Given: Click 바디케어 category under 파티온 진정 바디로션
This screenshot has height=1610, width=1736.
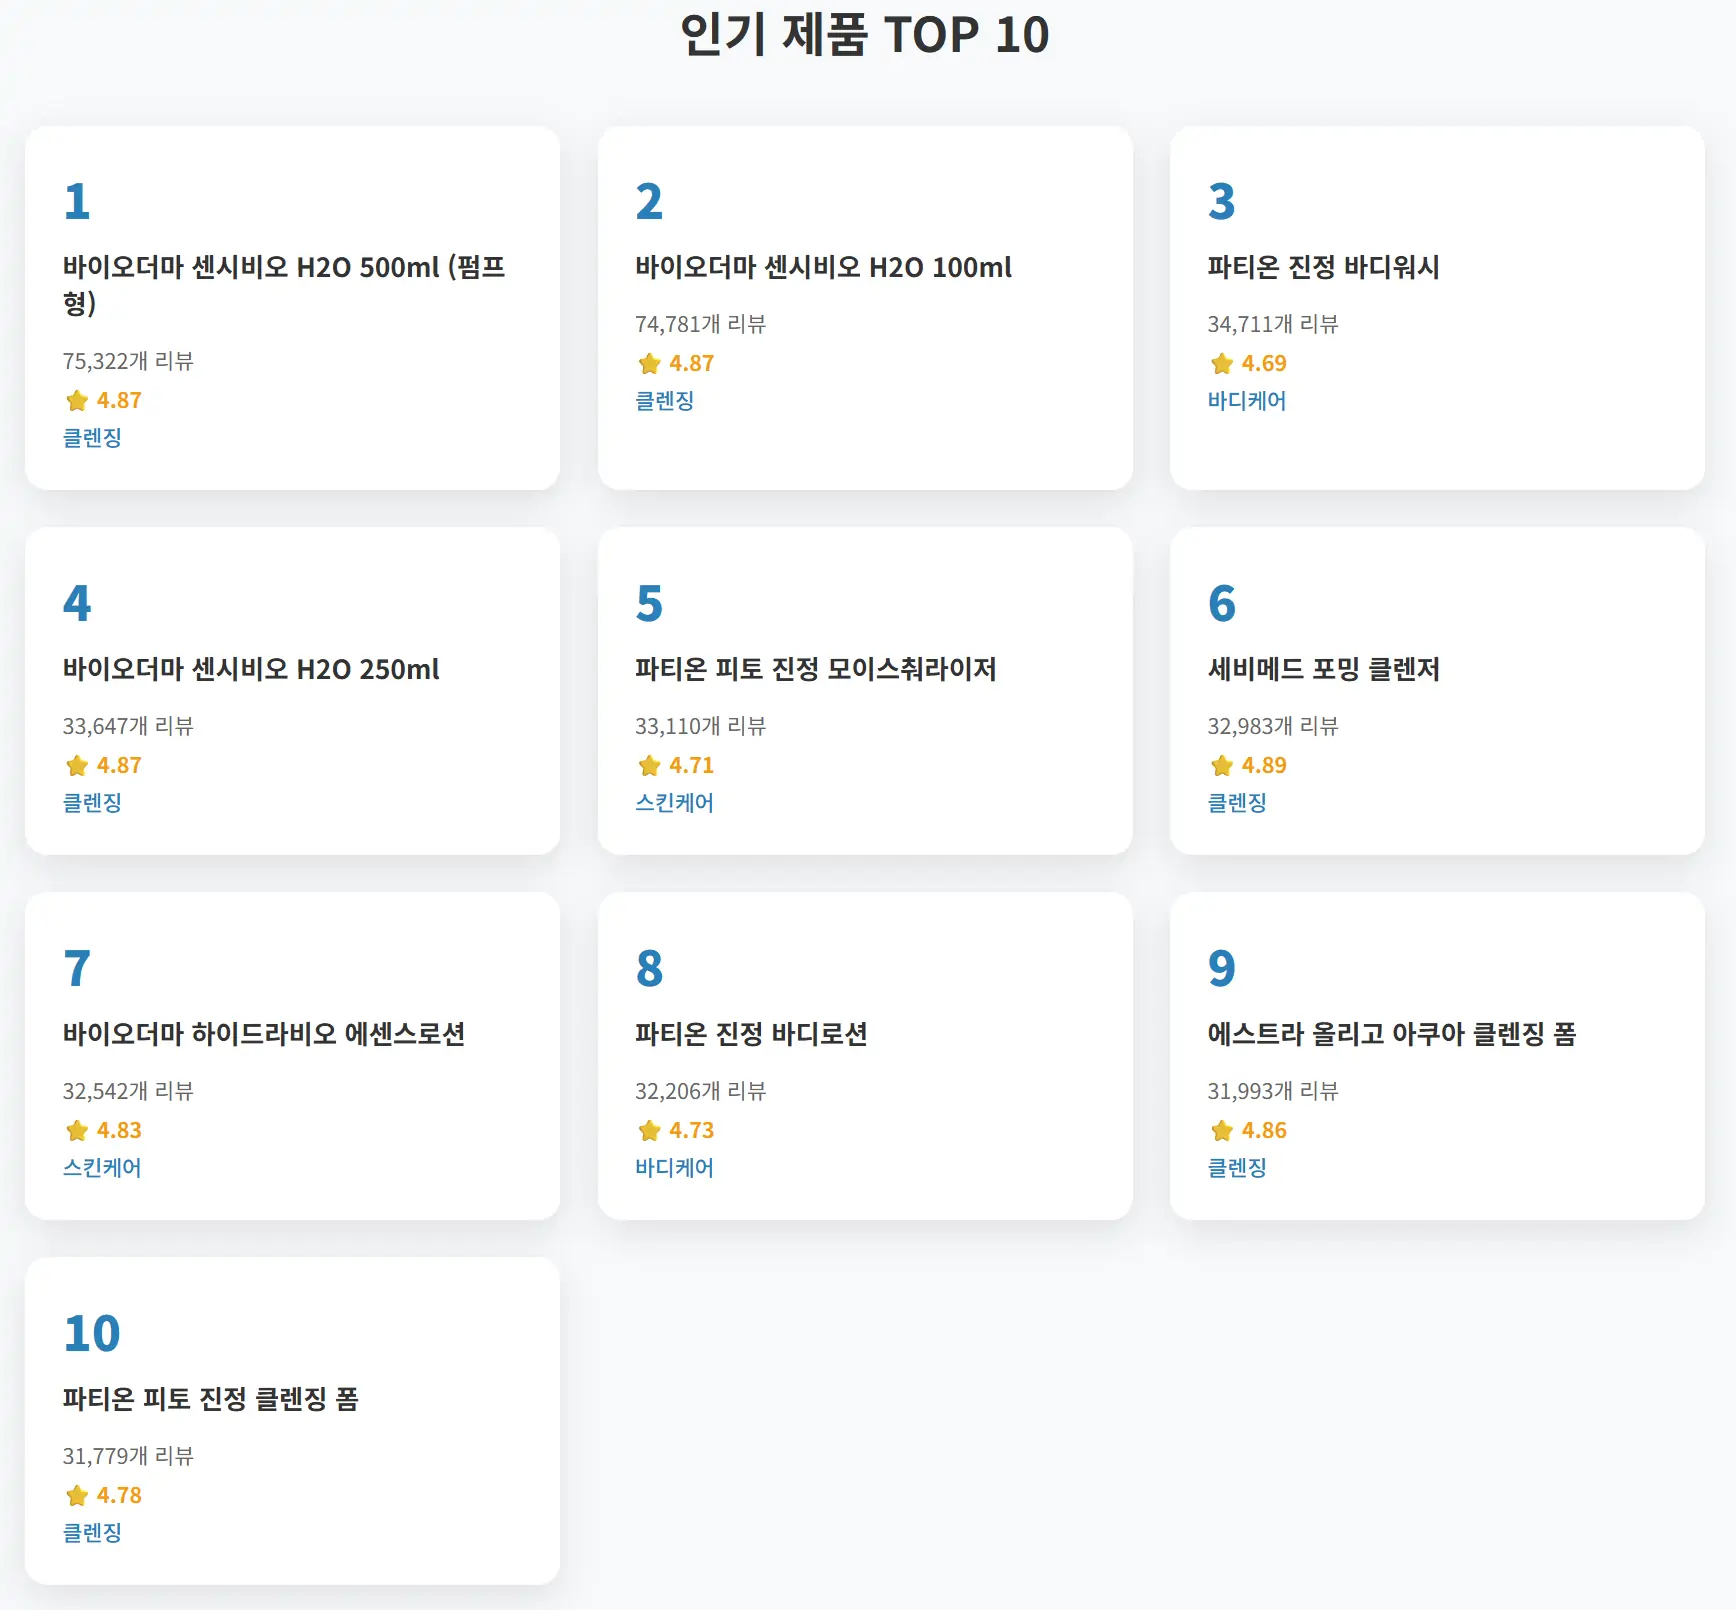Looking at the screenshot, I should (x=674, y=1168).
